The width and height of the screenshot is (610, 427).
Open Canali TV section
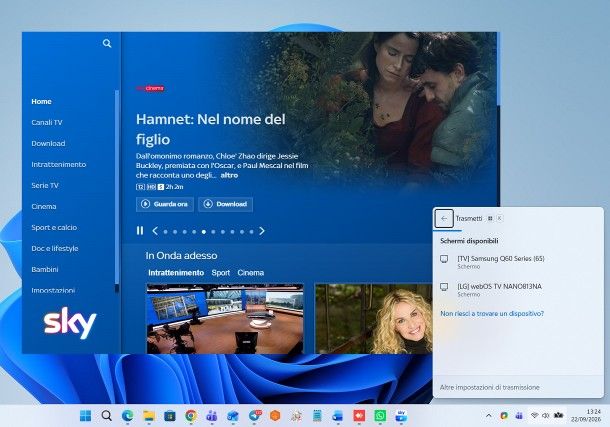[47, 122]
